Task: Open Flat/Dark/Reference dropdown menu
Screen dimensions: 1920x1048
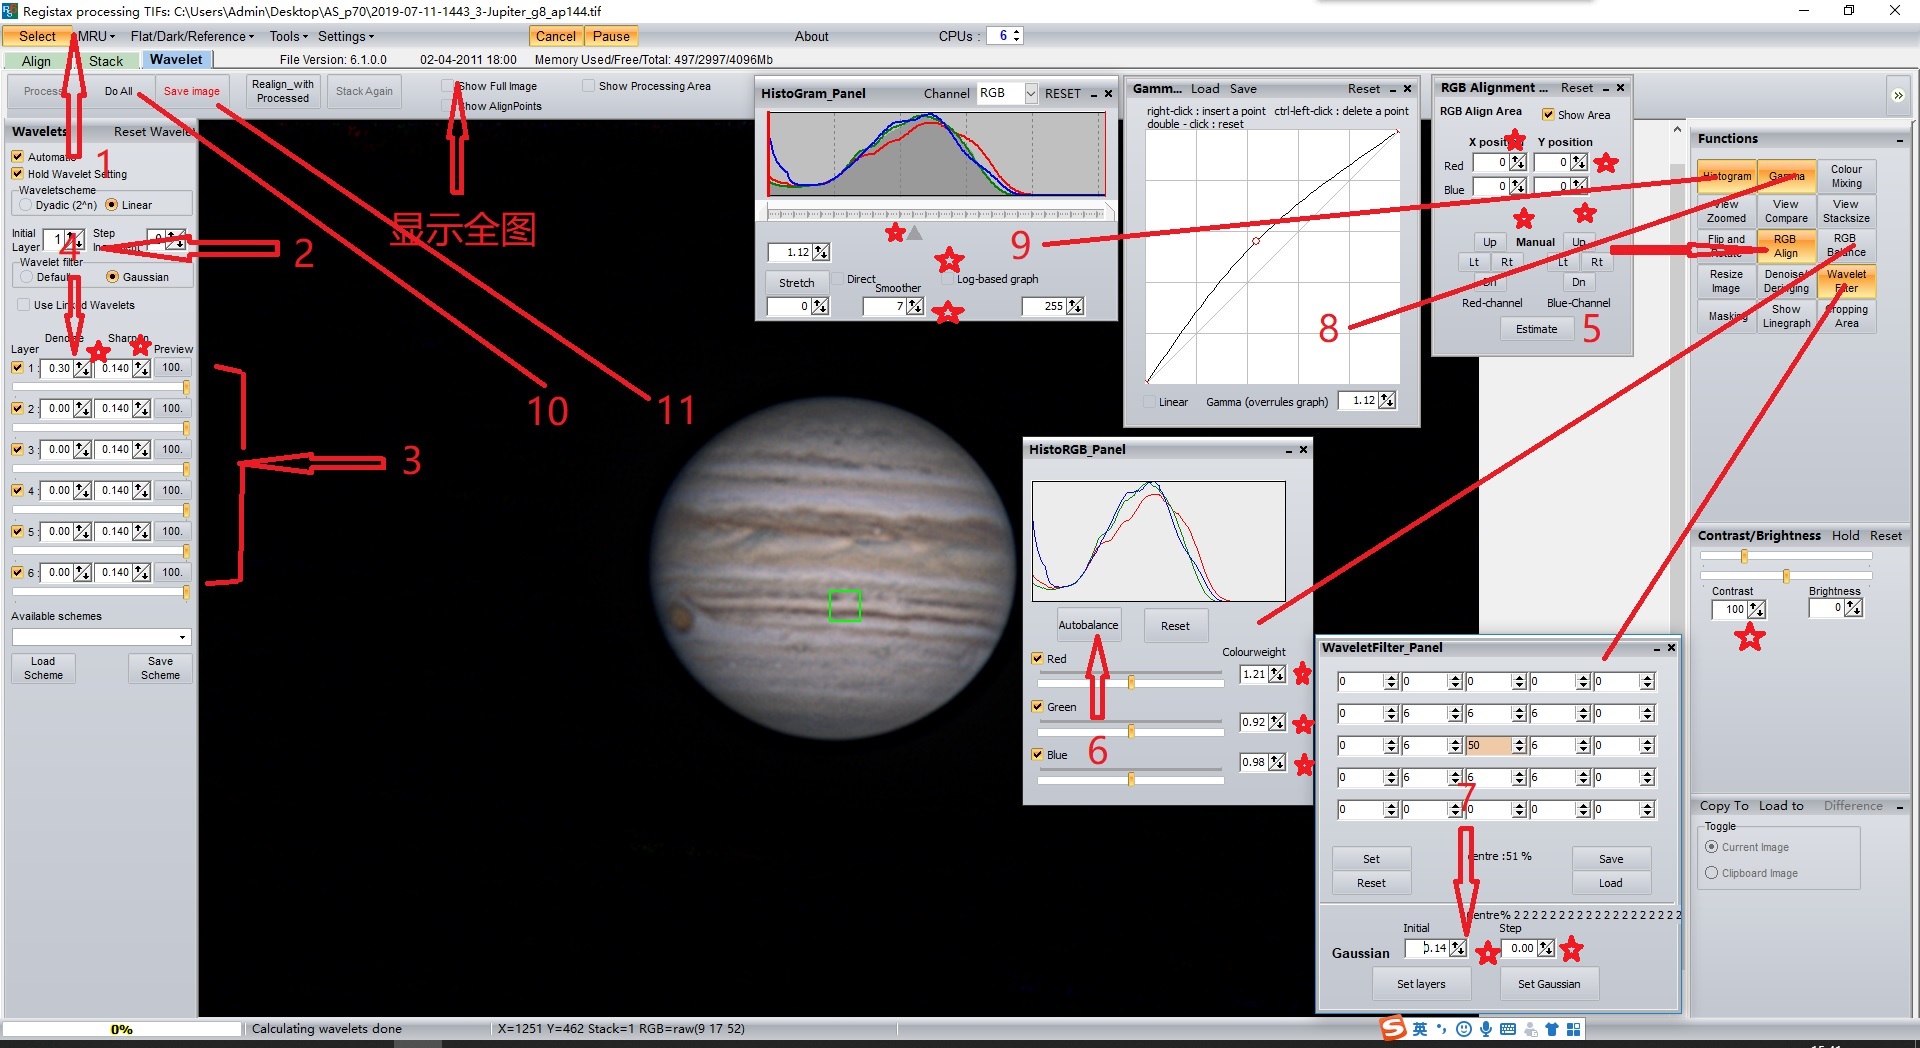Action: coord(192,36)
